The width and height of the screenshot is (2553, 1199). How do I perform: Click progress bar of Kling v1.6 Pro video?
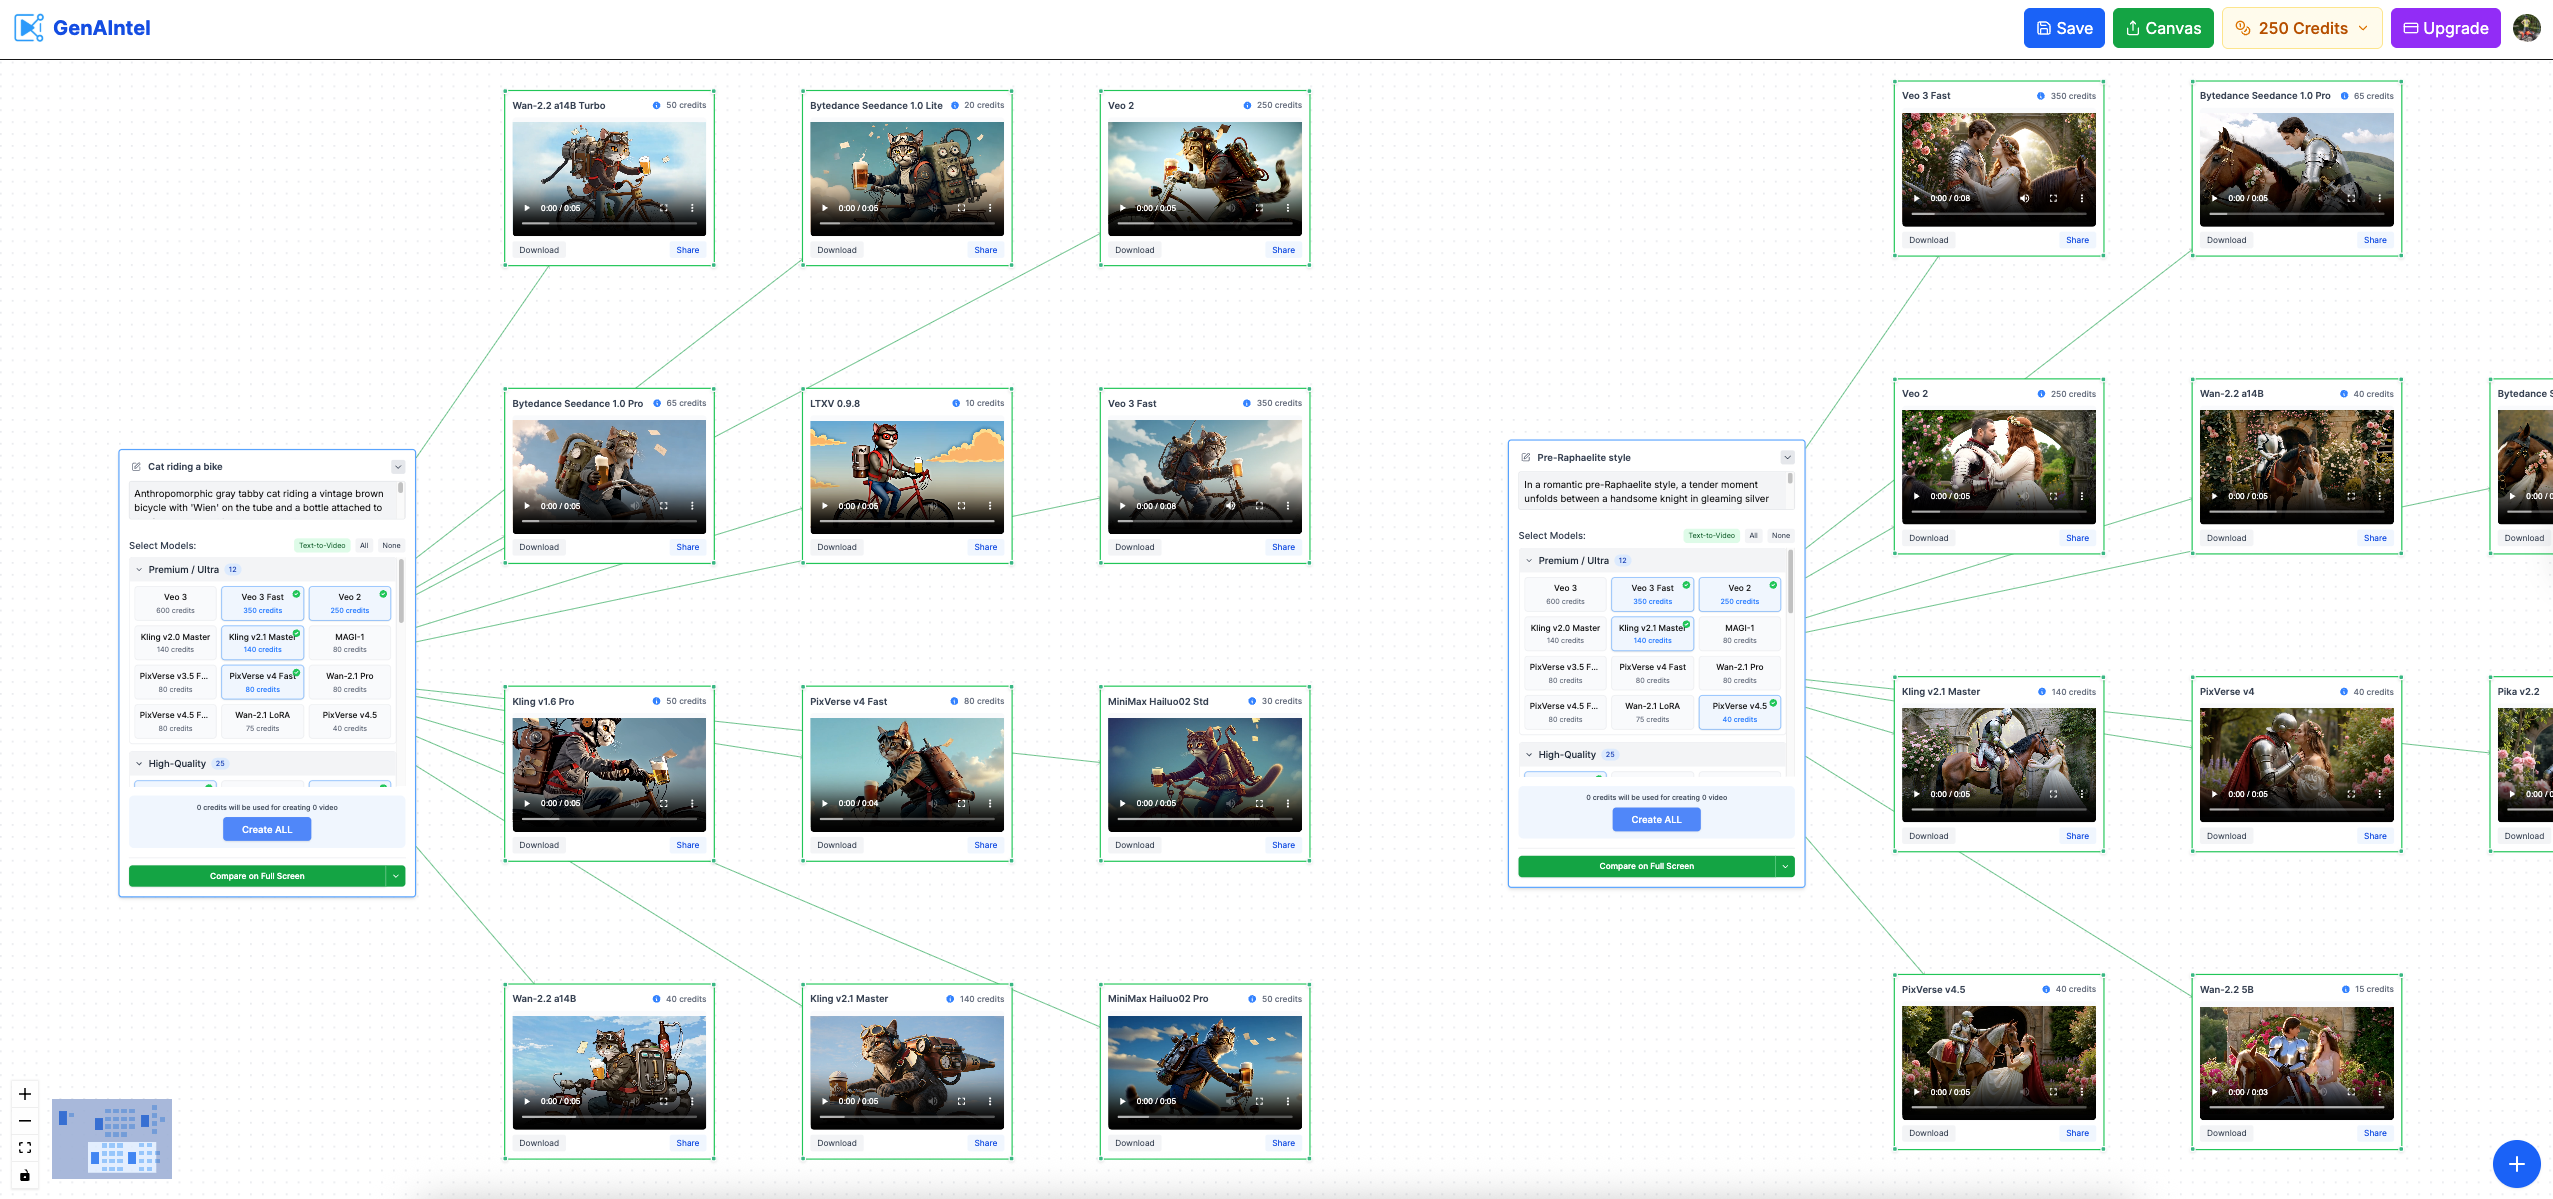click(x=609, y=819)
